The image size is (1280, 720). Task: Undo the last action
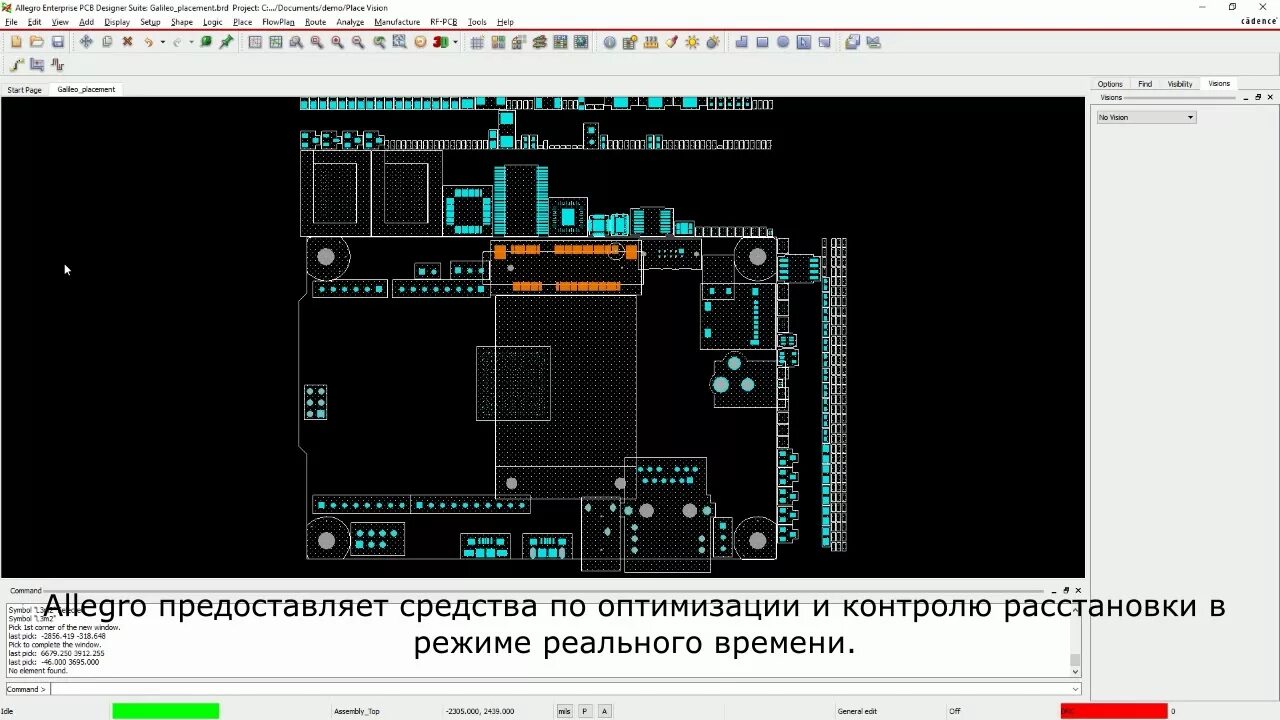148,42
